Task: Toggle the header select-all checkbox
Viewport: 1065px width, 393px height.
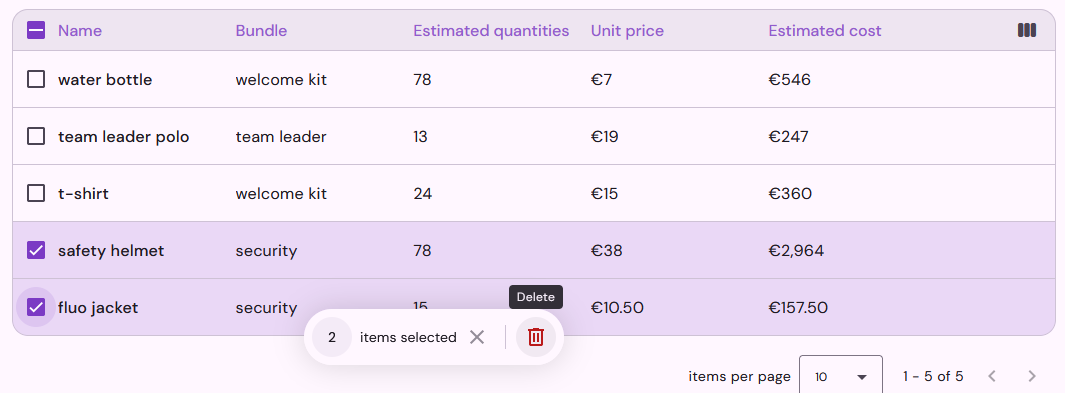Action: tap(36, 30)
